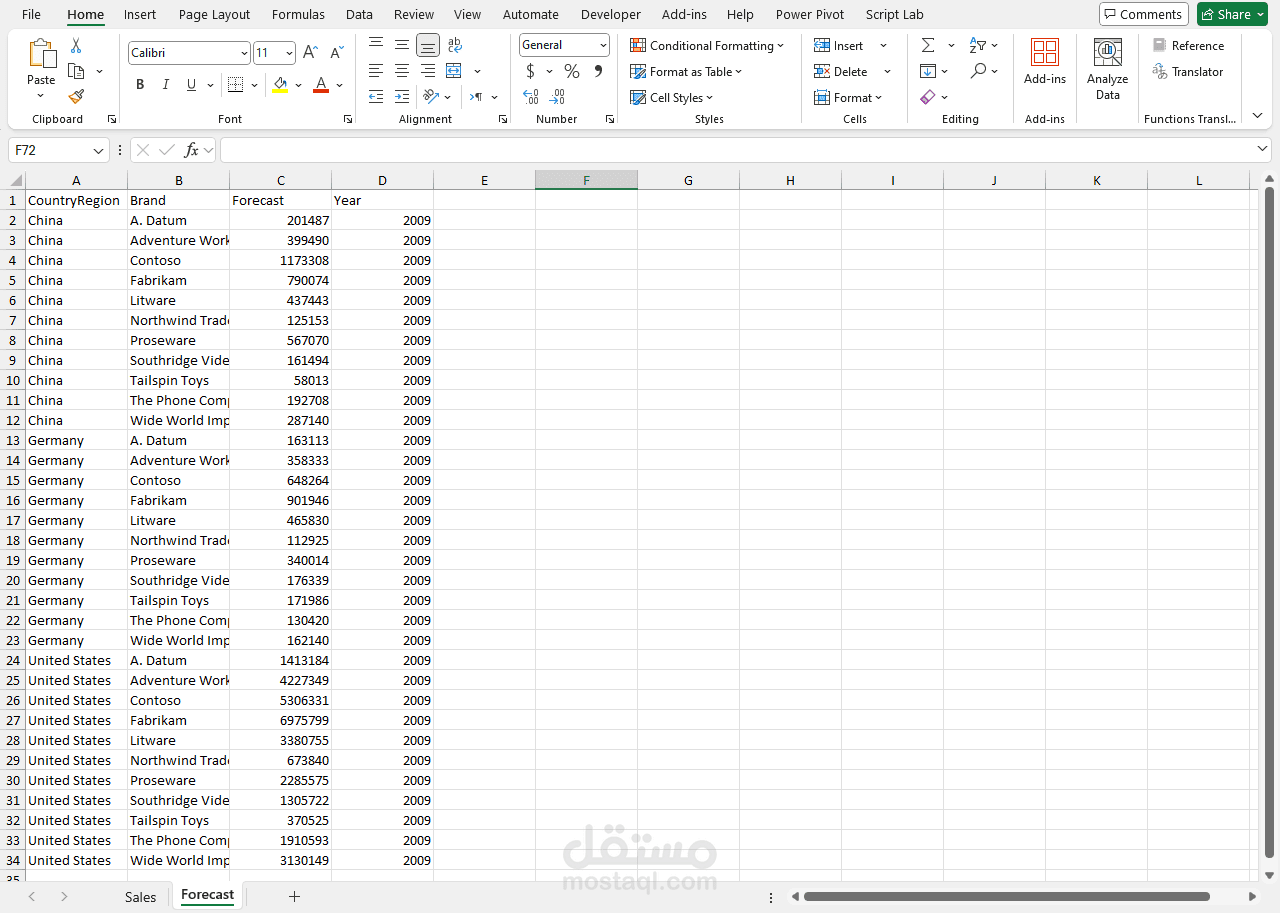The image size is (1280, 913).
Task: Apply the yellow Fill Color
Action: pos(280,85)
